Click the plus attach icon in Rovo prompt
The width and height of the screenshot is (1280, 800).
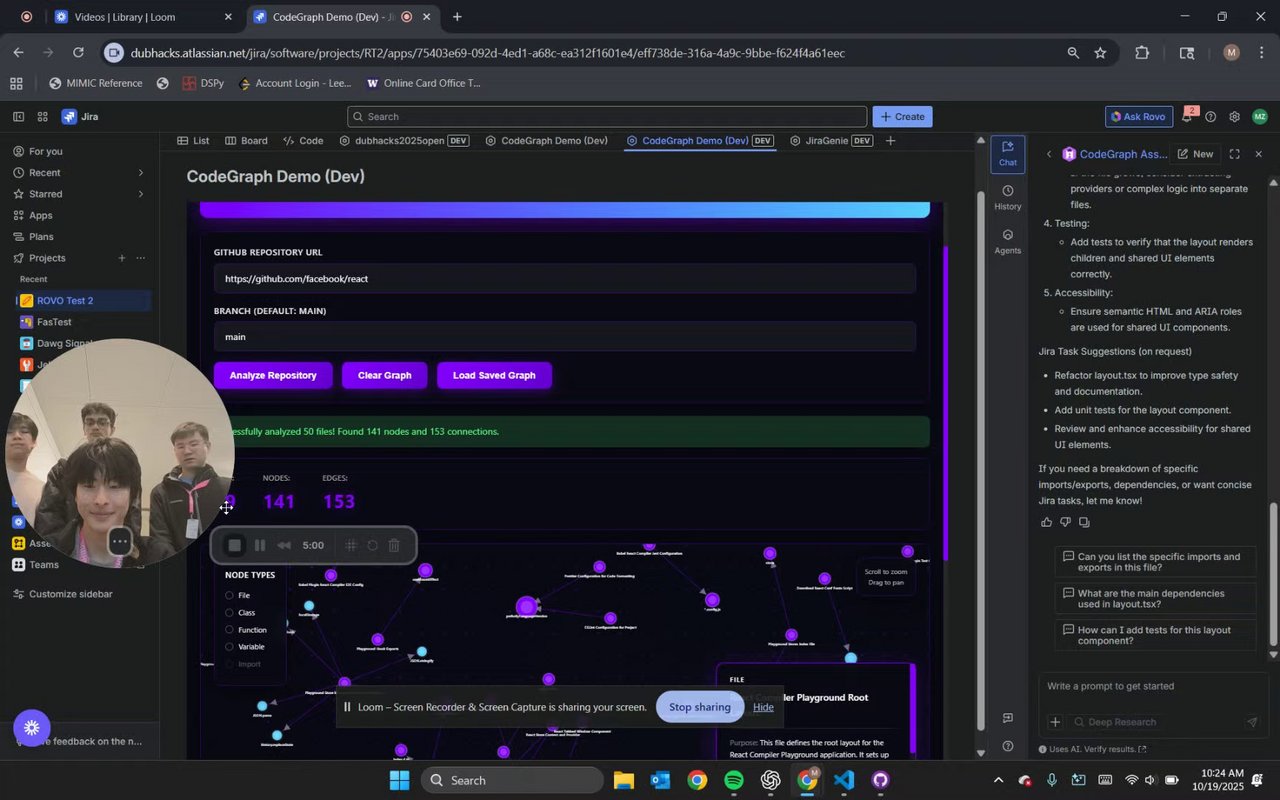[x=1054, y=722]
